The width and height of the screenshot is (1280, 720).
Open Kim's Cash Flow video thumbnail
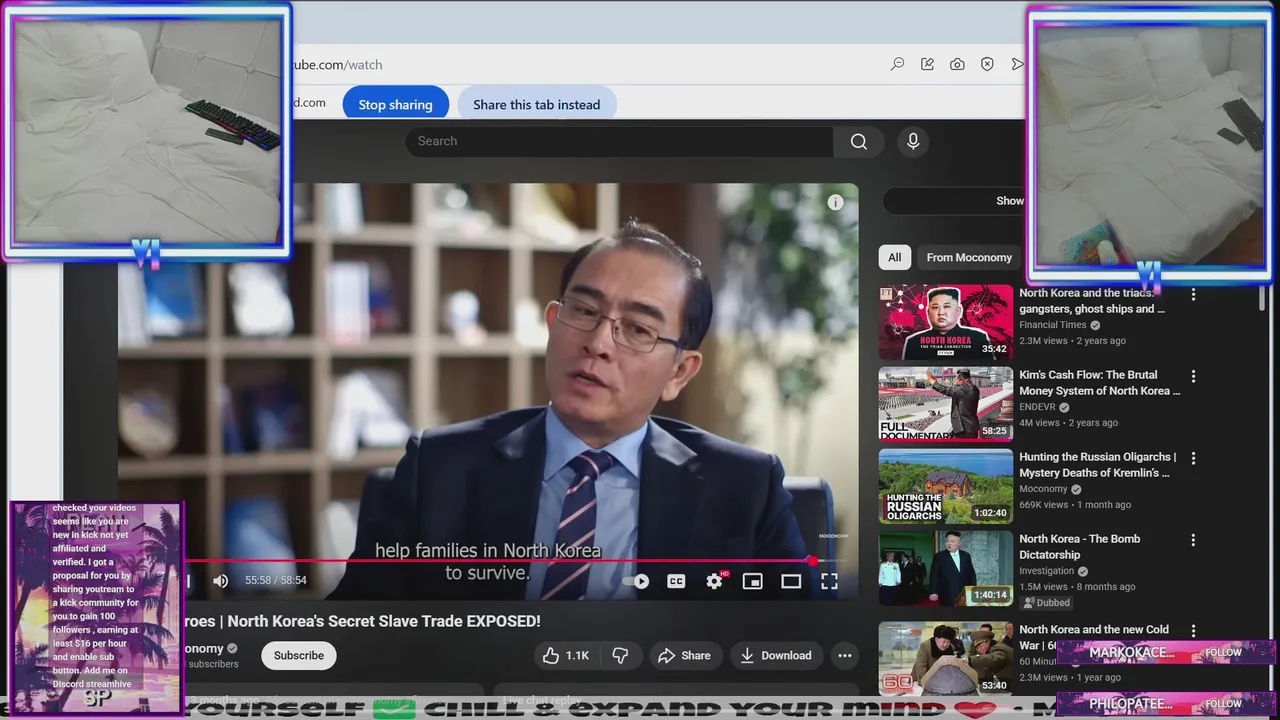coord(946,404)
